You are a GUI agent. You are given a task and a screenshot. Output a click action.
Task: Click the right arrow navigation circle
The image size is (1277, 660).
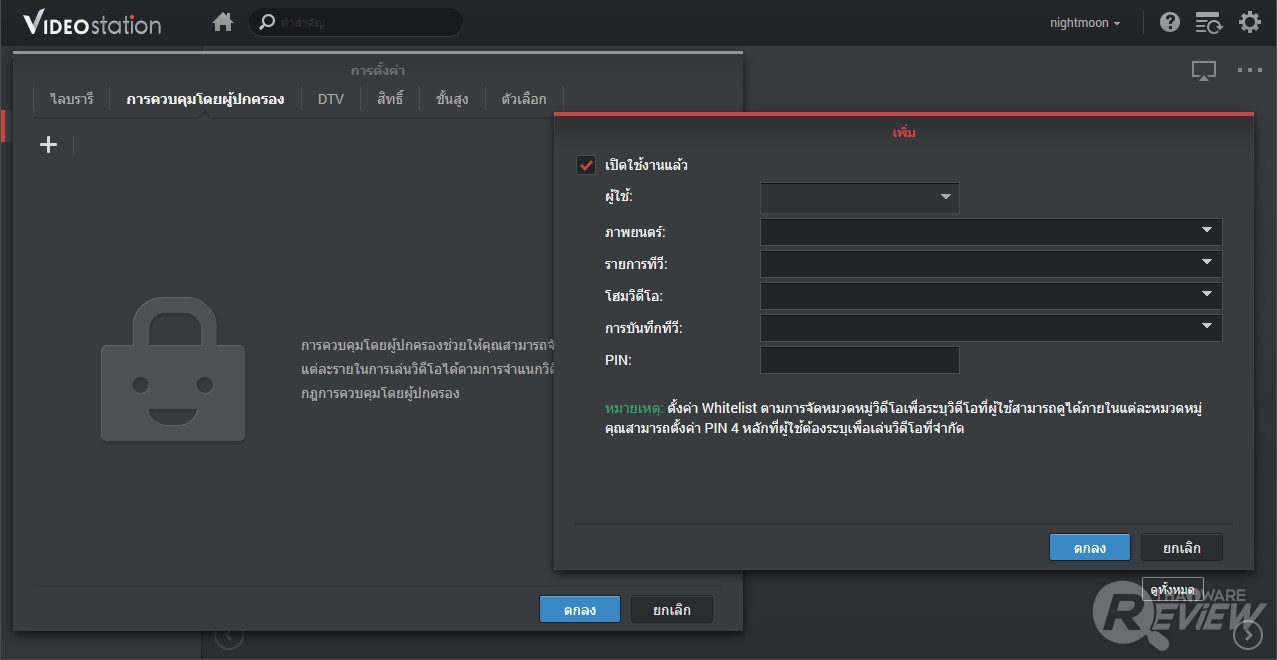click(1248, 635)
